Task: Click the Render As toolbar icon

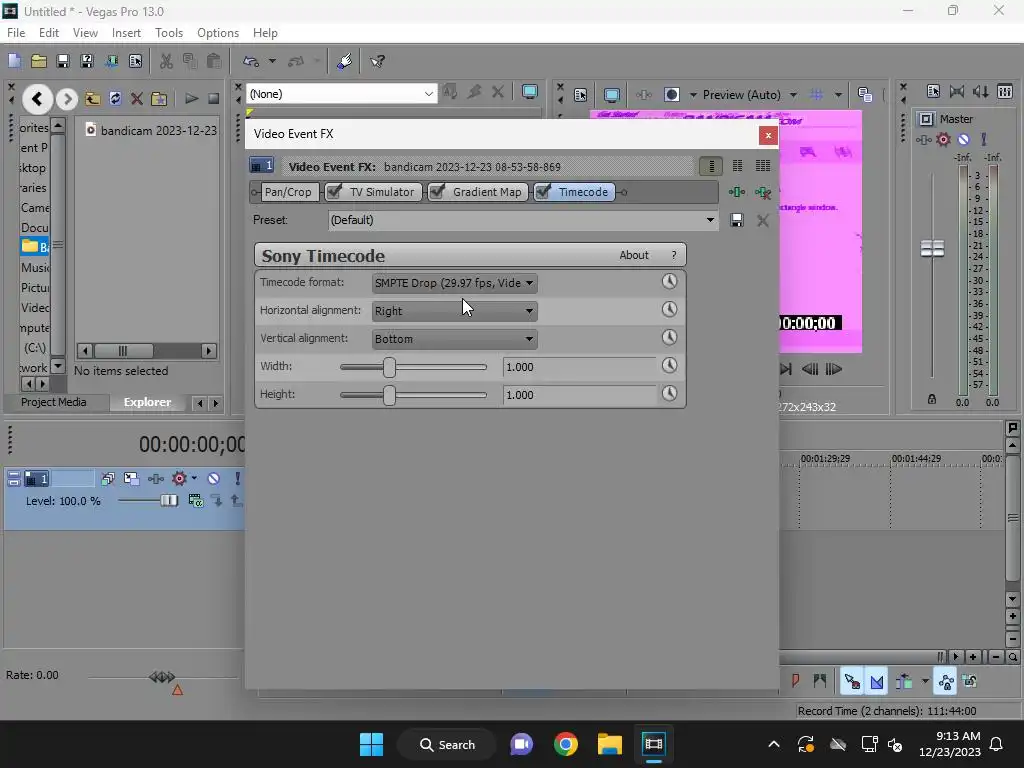Action: 111,61
